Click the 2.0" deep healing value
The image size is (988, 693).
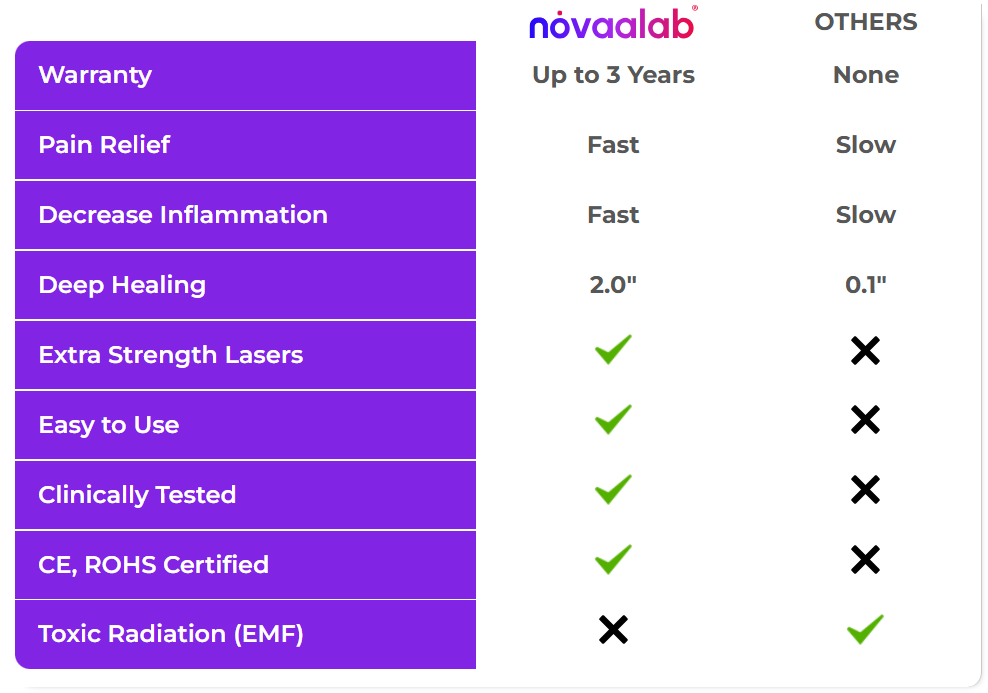pos(613,284)
